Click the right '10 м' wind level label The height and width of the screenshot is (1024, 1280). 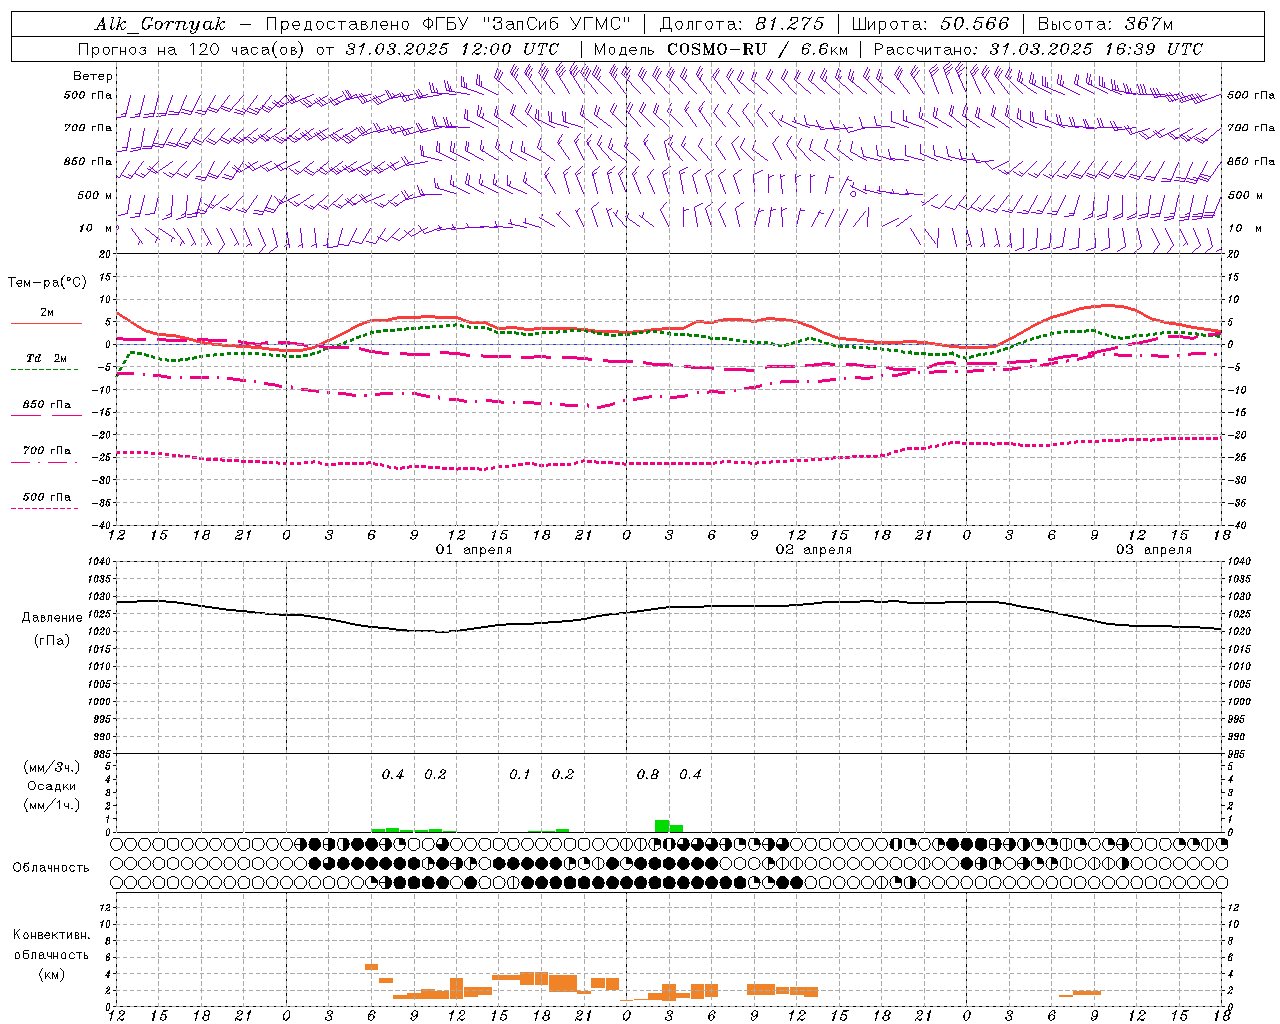click(1244, 229)
